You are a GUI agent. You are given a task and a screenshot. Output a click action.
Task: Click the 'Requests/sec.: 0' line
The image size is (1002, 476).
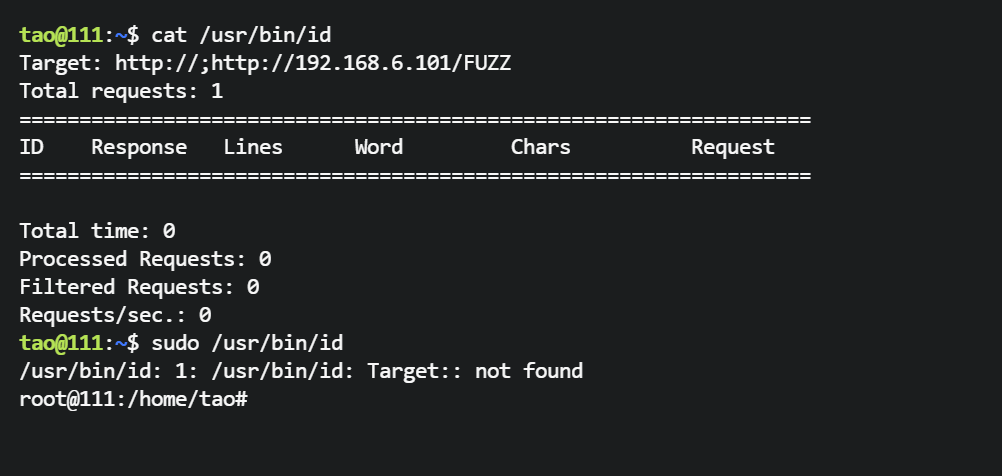click(x=115, y=315)
